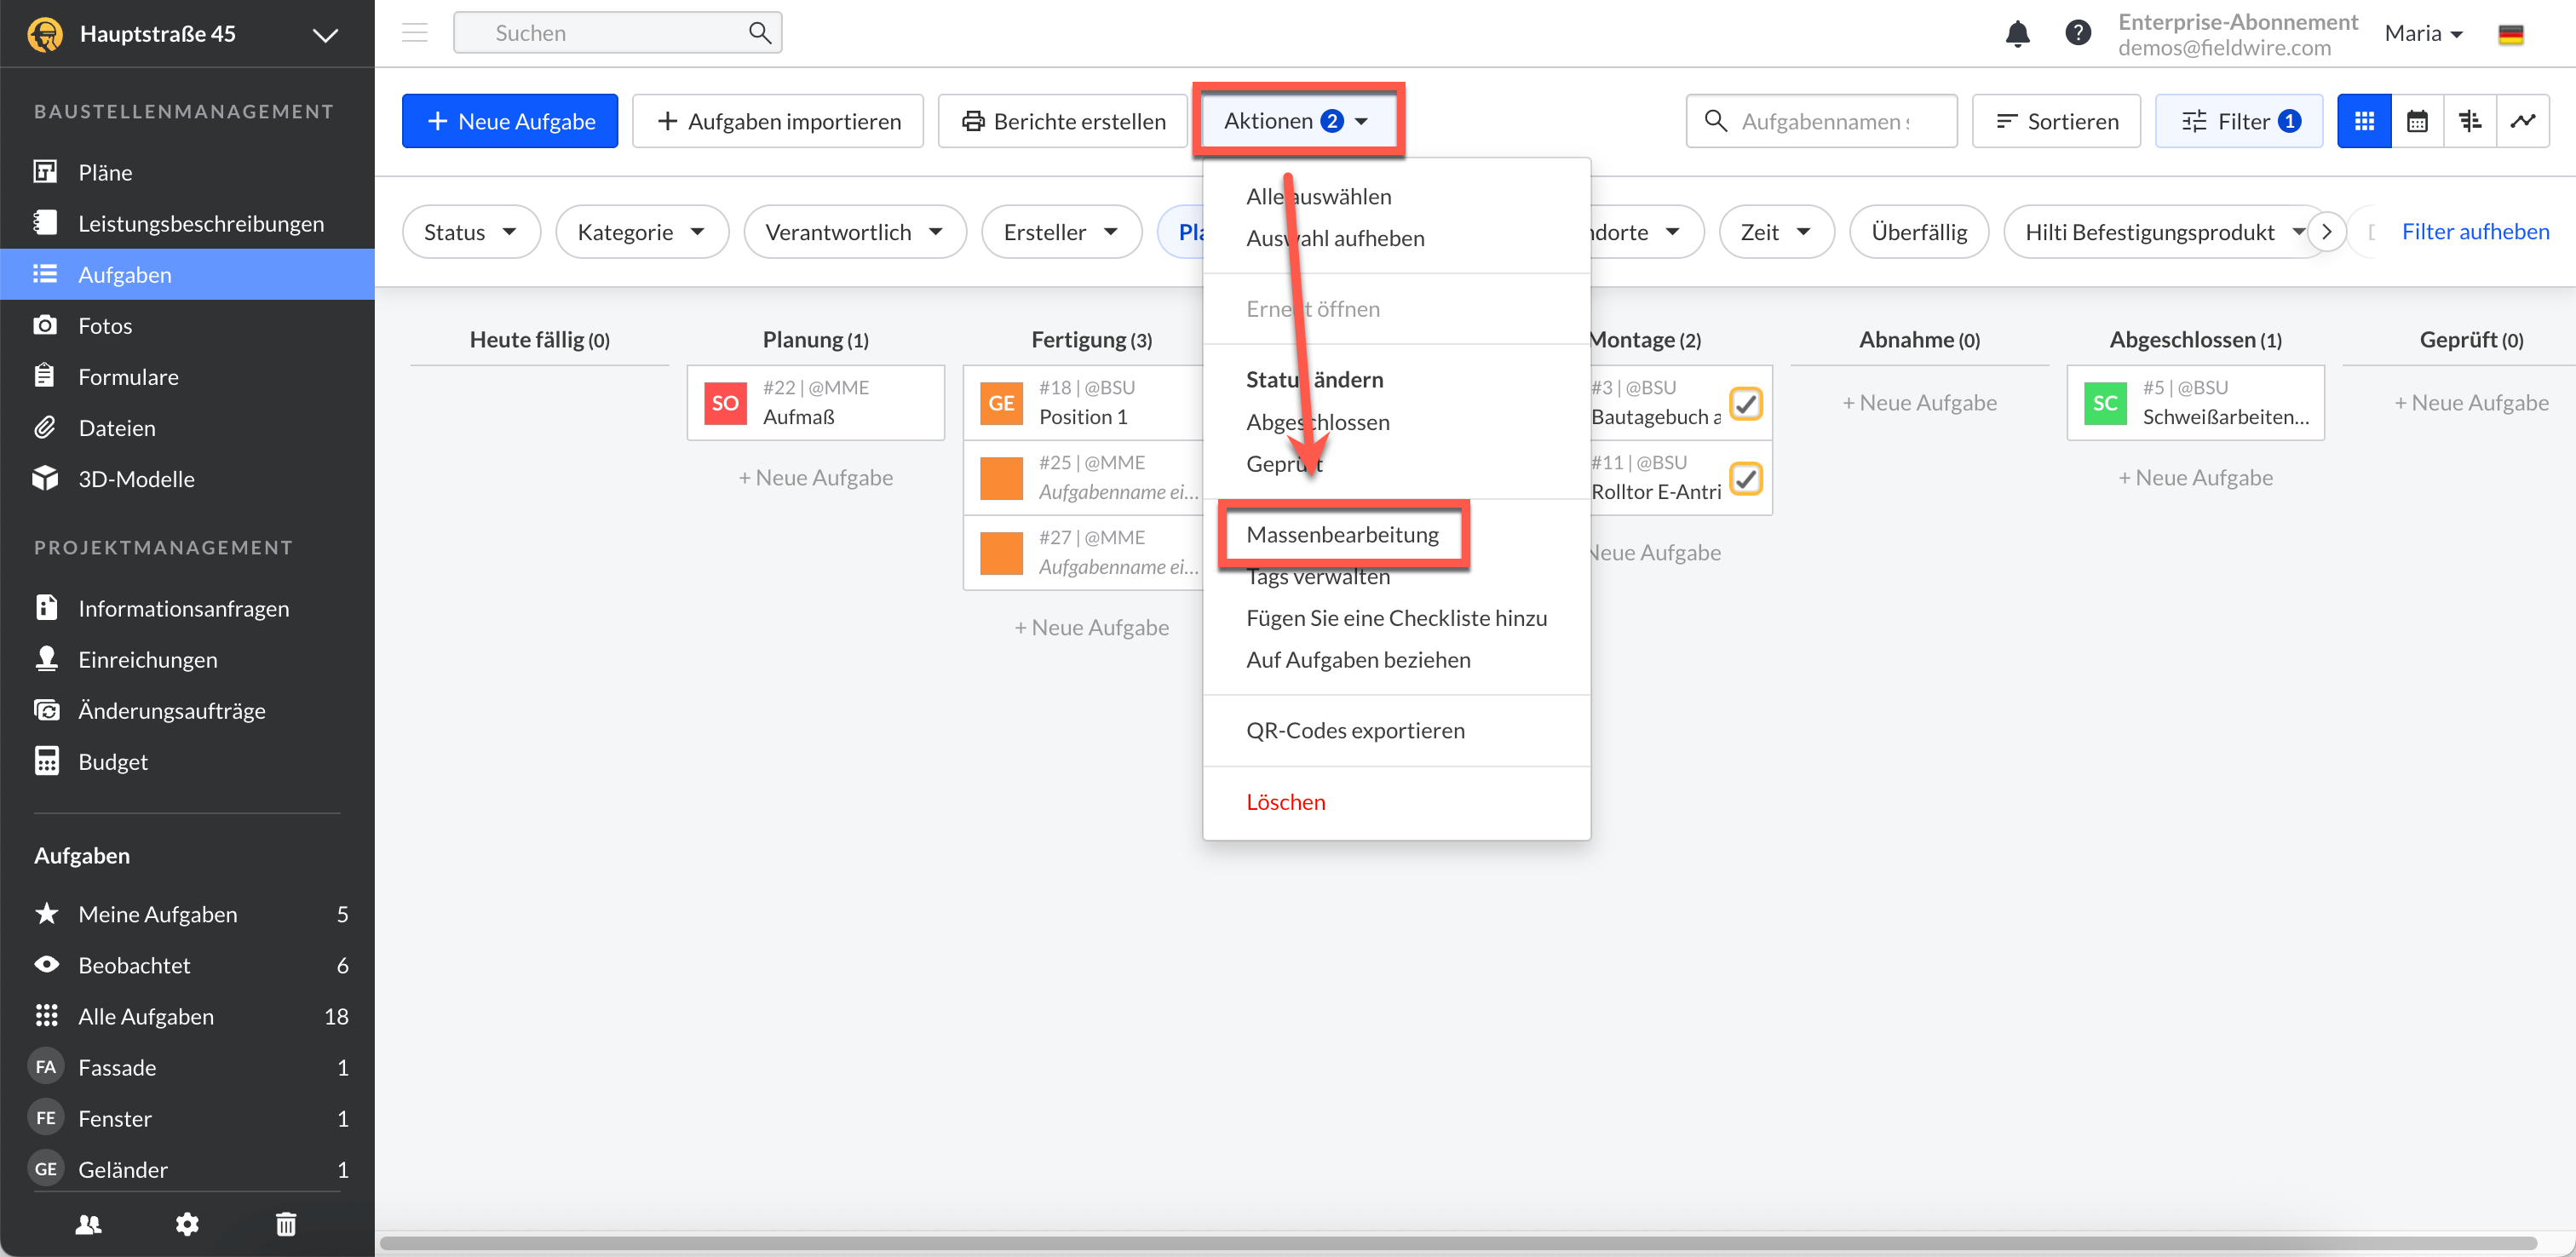
Task: Switch to Gantt view icon
Action: tap(2469, 121)
